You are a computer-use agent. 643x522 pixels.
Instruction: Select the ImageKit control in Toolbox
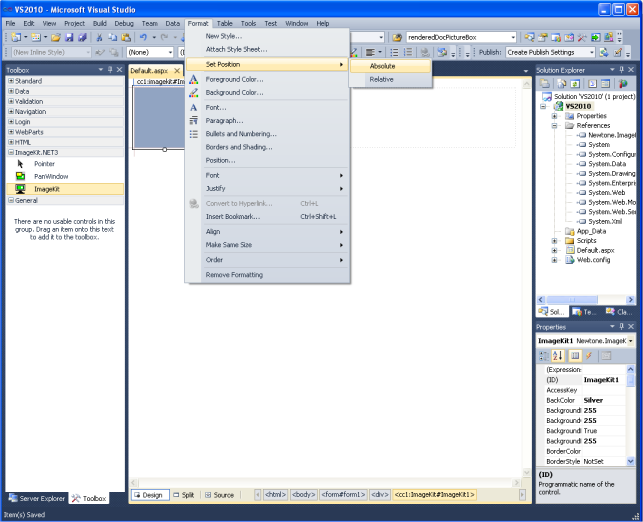point(66,189)
